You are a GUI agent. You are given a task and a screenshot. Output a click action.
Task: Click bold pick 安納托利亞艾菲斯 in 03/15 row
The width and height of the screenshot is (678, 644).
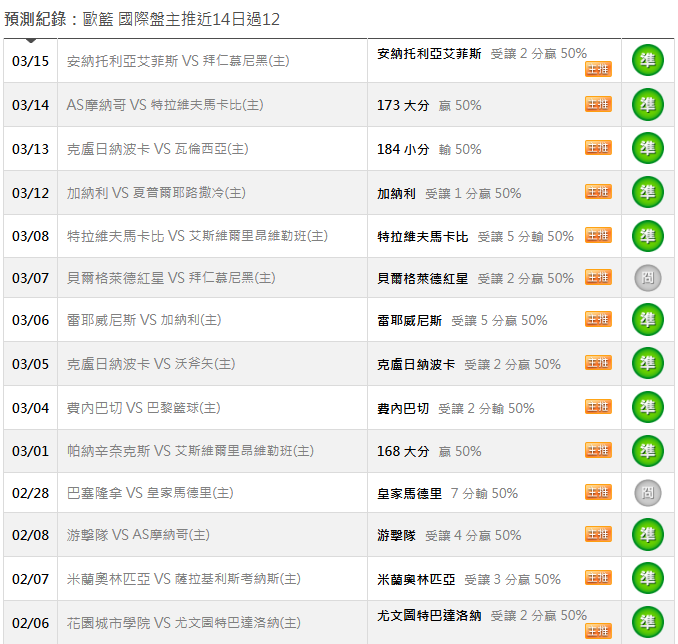[x=429, y=54]
